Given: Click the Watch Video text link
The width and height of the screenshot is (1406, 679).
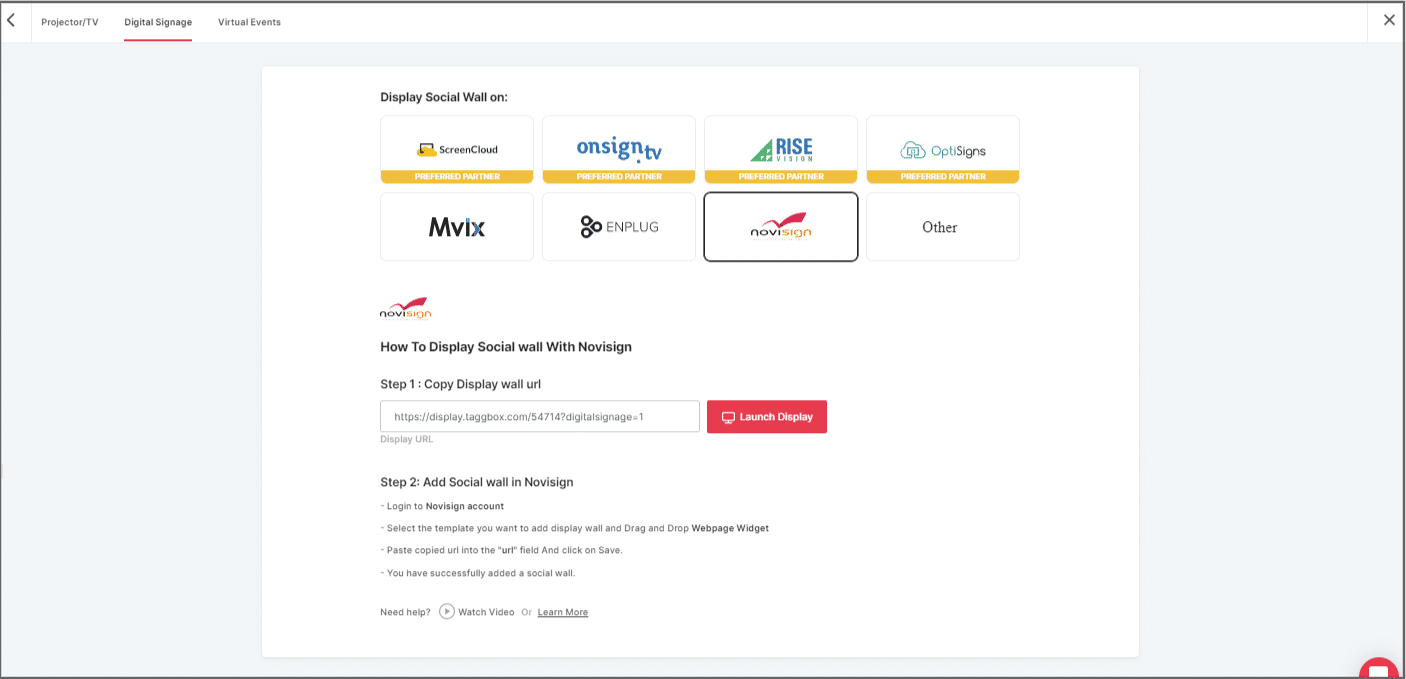Looking at the screenshot, I should click(486, 612).
